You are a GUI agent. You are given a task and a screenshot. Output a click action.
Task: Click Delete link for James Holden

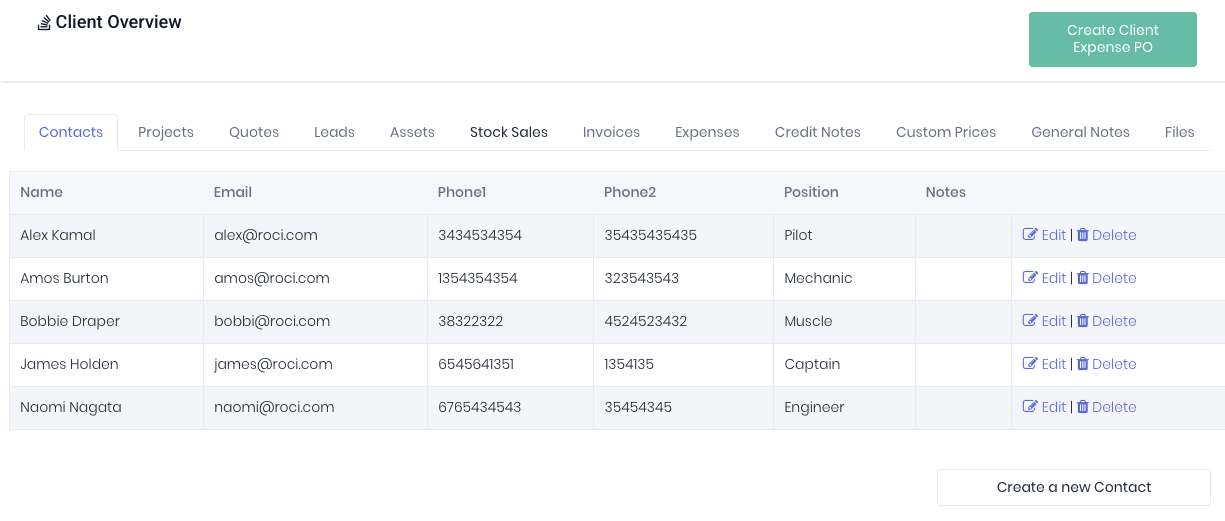1114,364
